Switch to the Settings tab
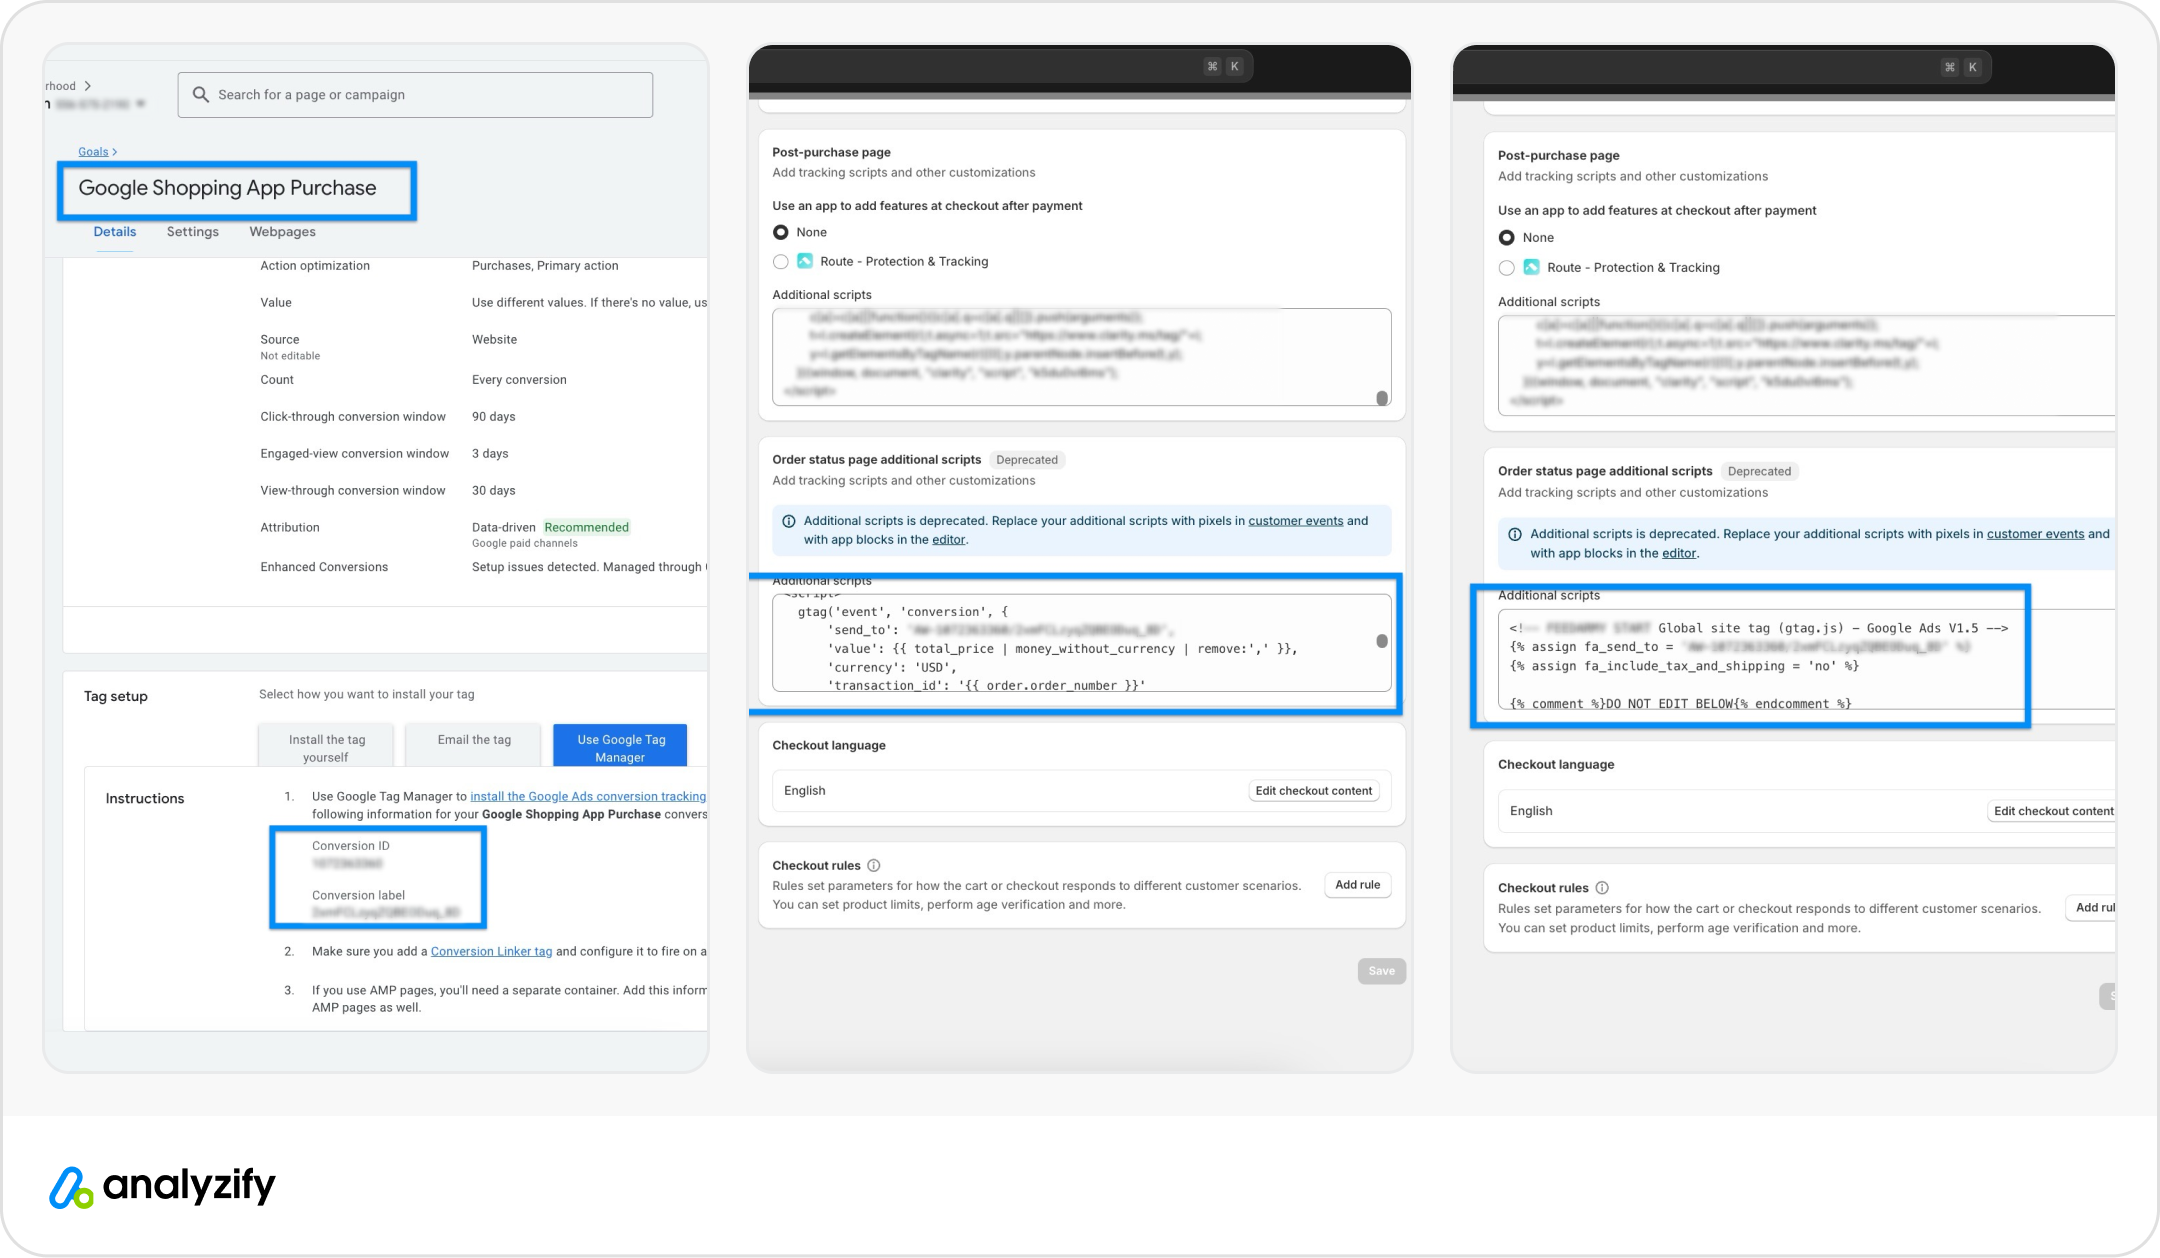The width and height of the screenshot is (2160, 1258). (x=192, y=231)
